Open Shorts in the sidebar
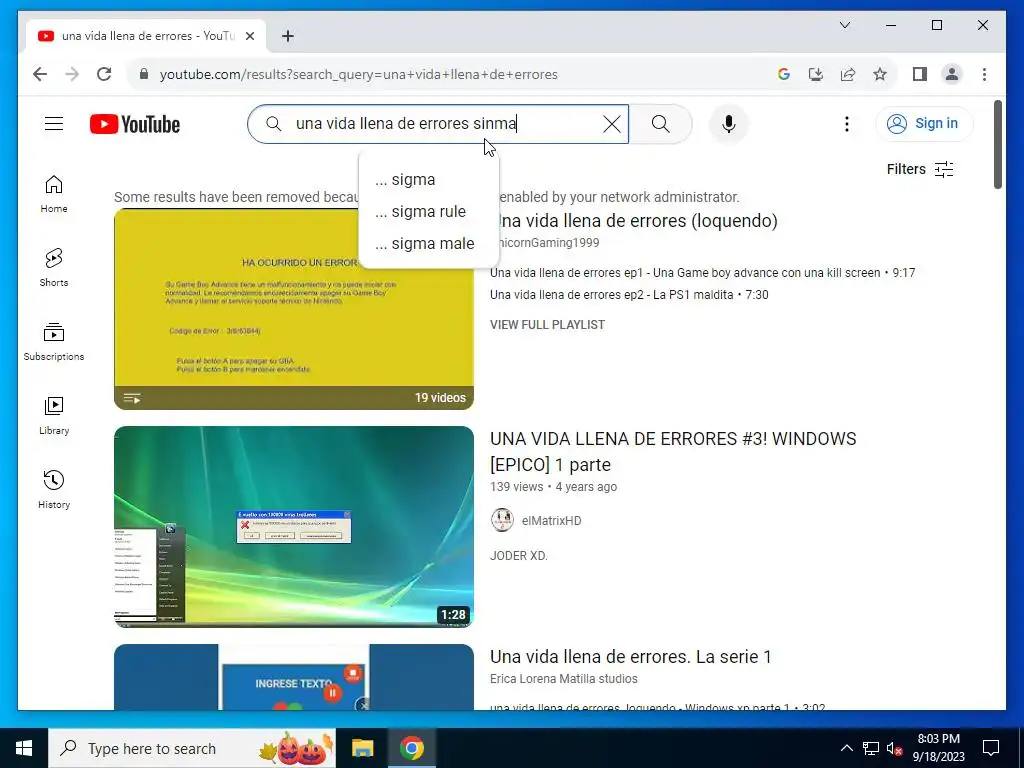 pyautogui.click(x=54, y=268)
